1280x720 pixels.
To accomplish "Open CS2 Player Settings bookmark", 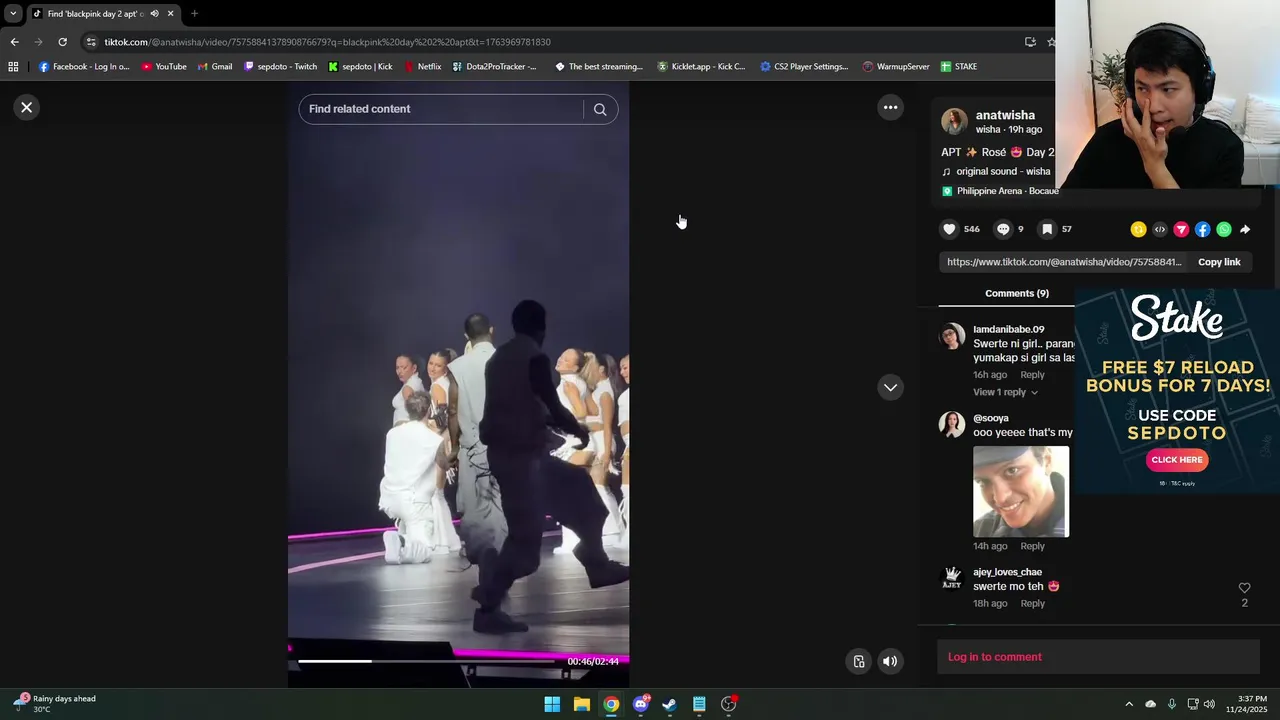I will coord(804,67).
